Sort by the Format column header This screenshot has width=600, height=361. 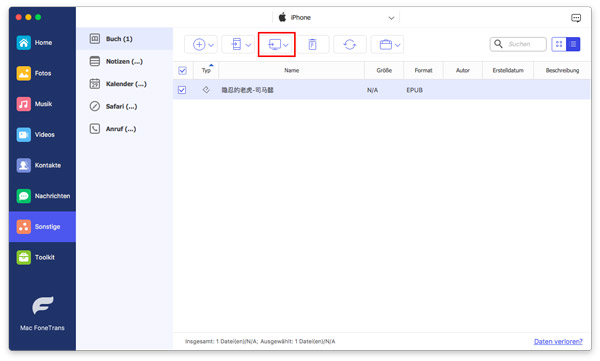(x=423, y=70)
